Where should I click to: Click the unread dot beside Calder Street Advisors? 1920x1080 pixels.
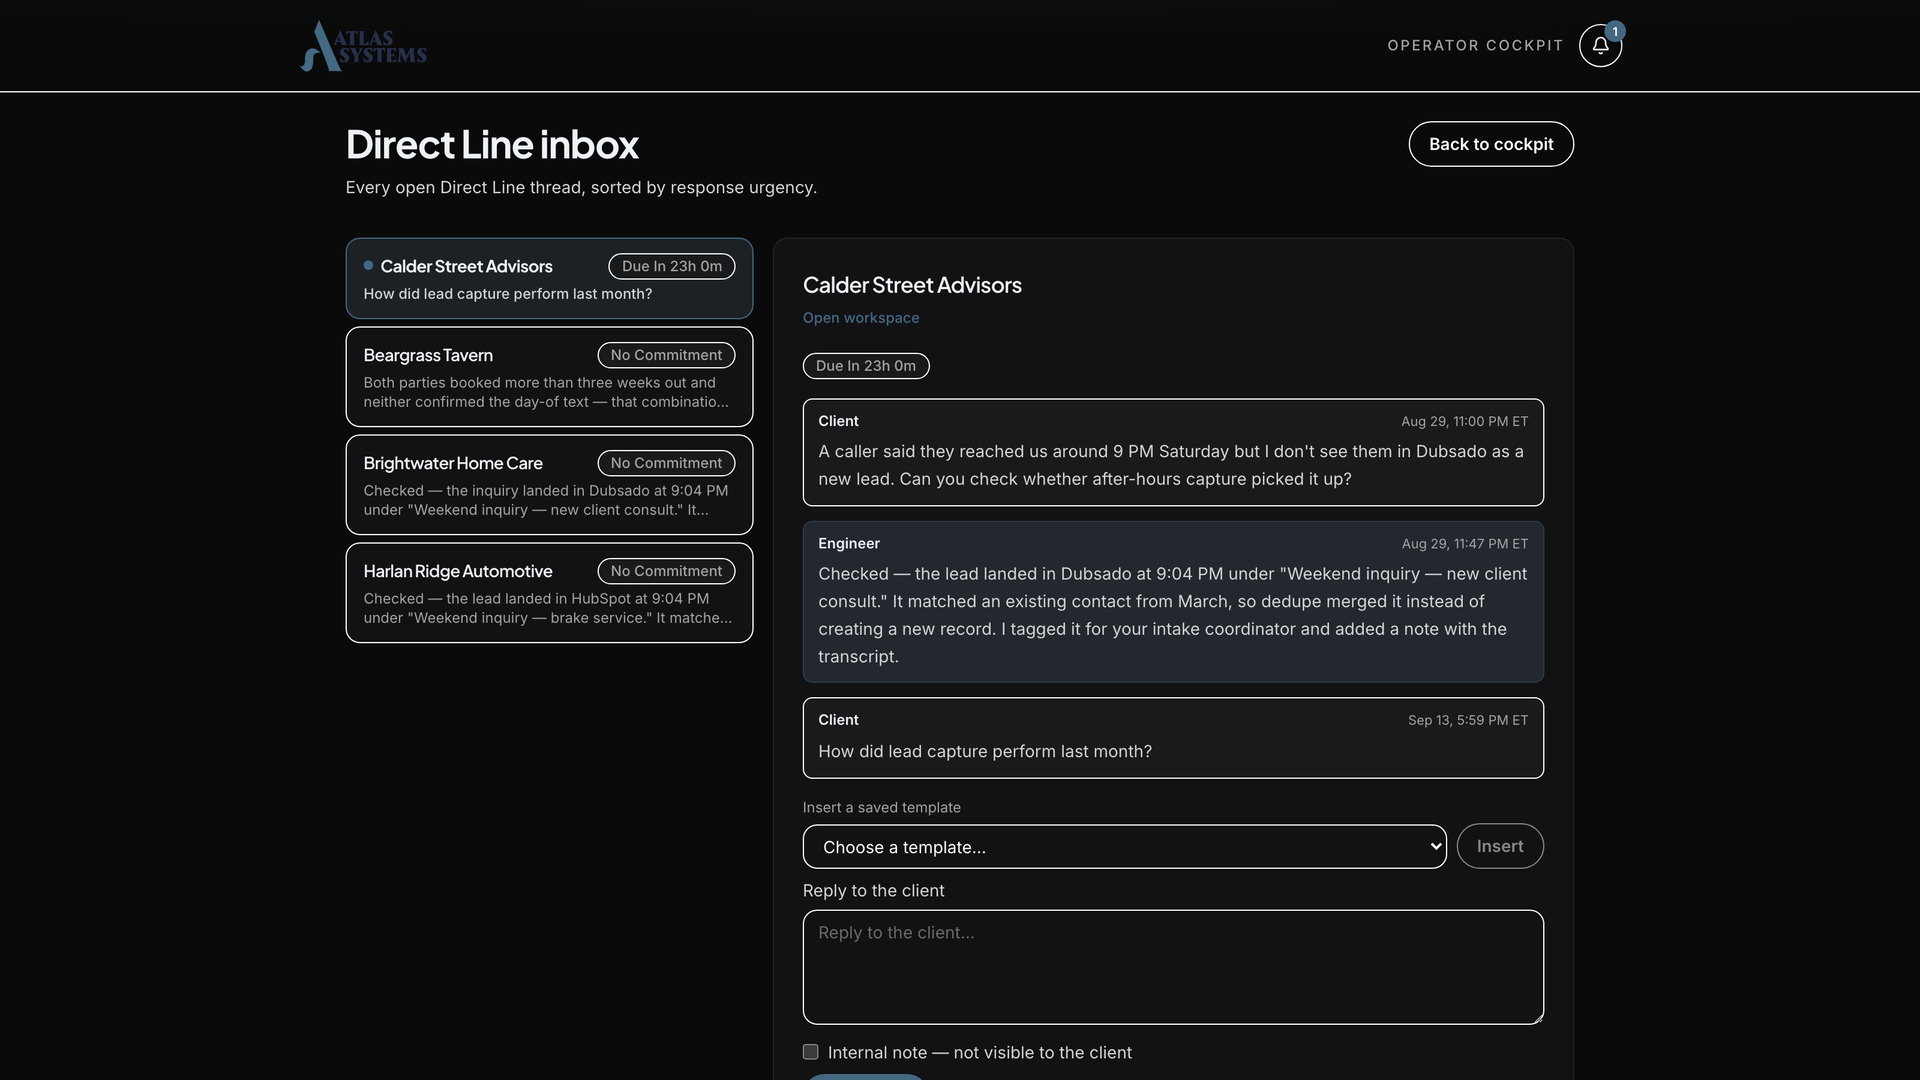pos(368,266)
